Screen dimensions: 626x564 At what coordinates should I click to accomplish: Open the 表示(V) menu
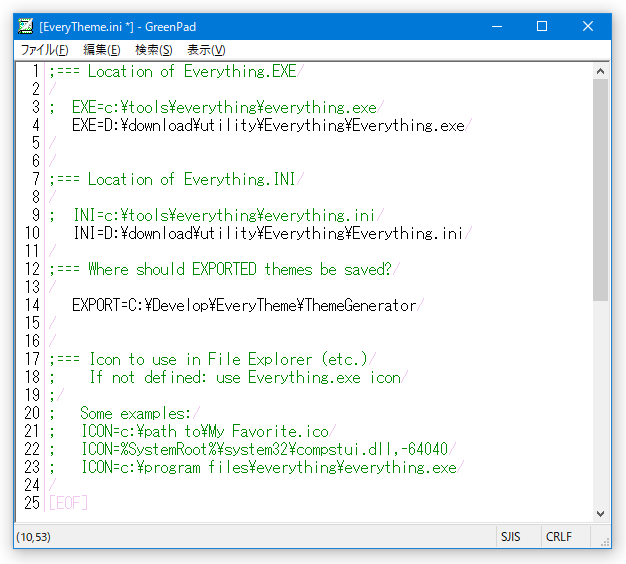[206, 50]
